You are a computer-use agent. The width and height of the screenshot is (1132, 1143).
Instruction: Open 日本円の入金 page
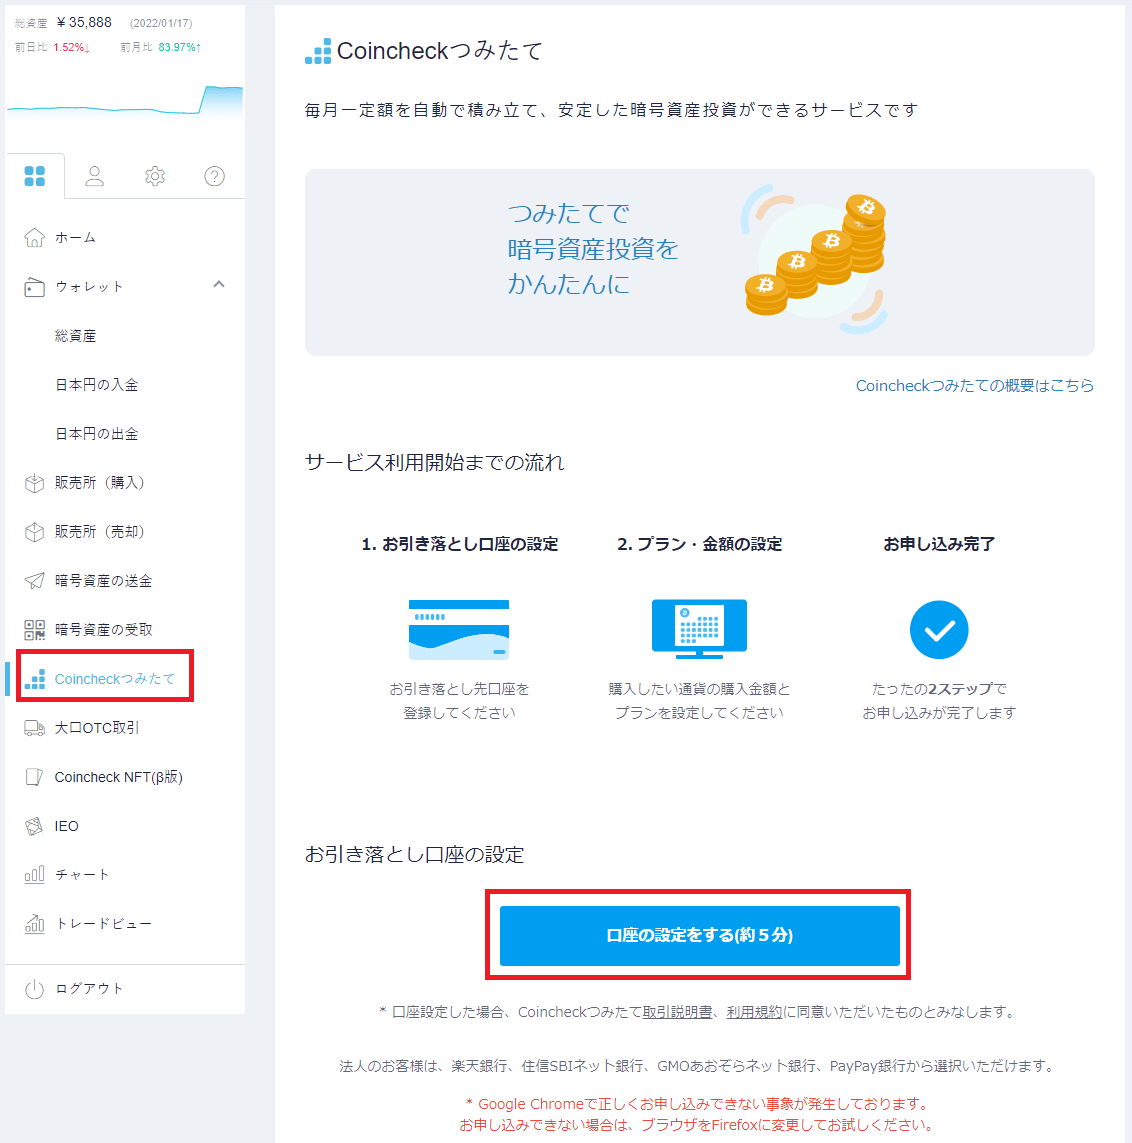pyautogui.click(x=96, y=385)
